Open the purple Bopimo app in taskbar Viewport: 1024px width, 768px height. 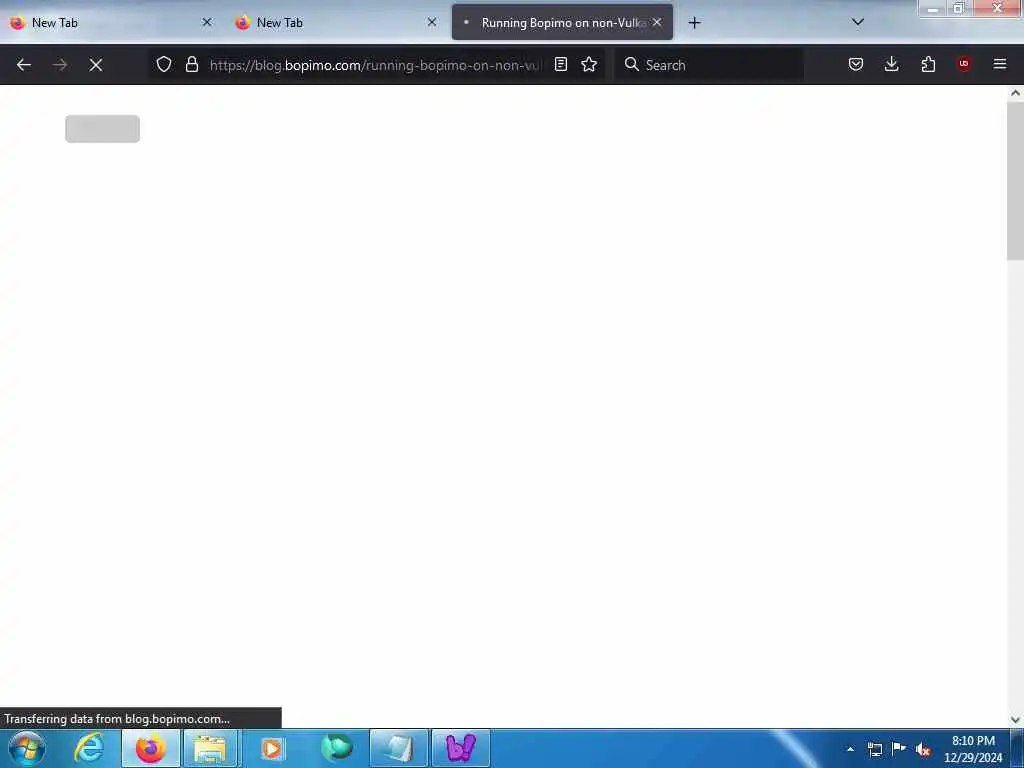point(460,748)
